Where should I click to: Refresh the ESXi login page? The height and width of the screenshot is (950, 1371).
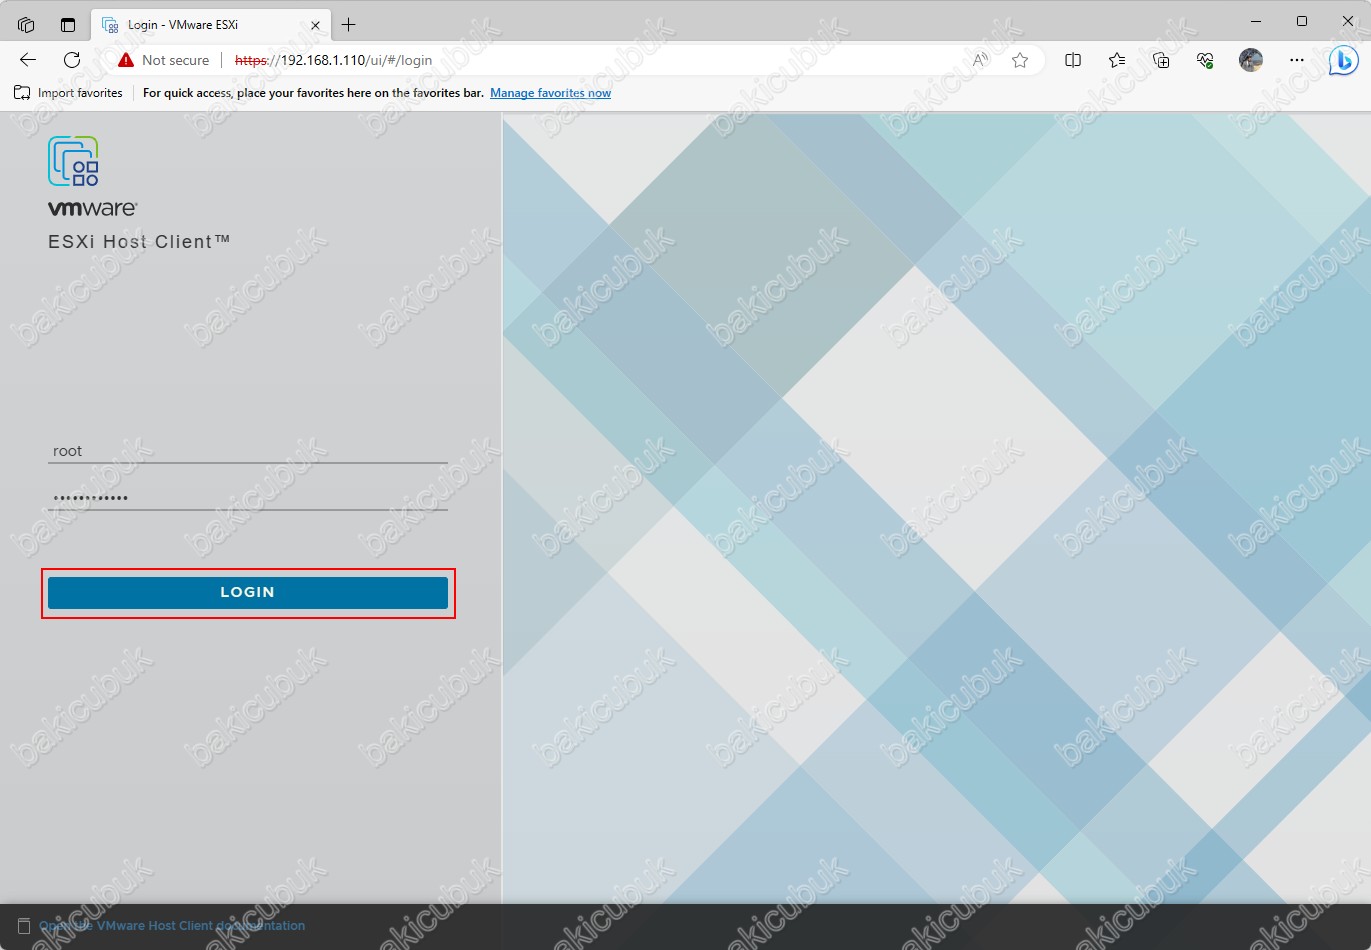(x=72, y=60)
